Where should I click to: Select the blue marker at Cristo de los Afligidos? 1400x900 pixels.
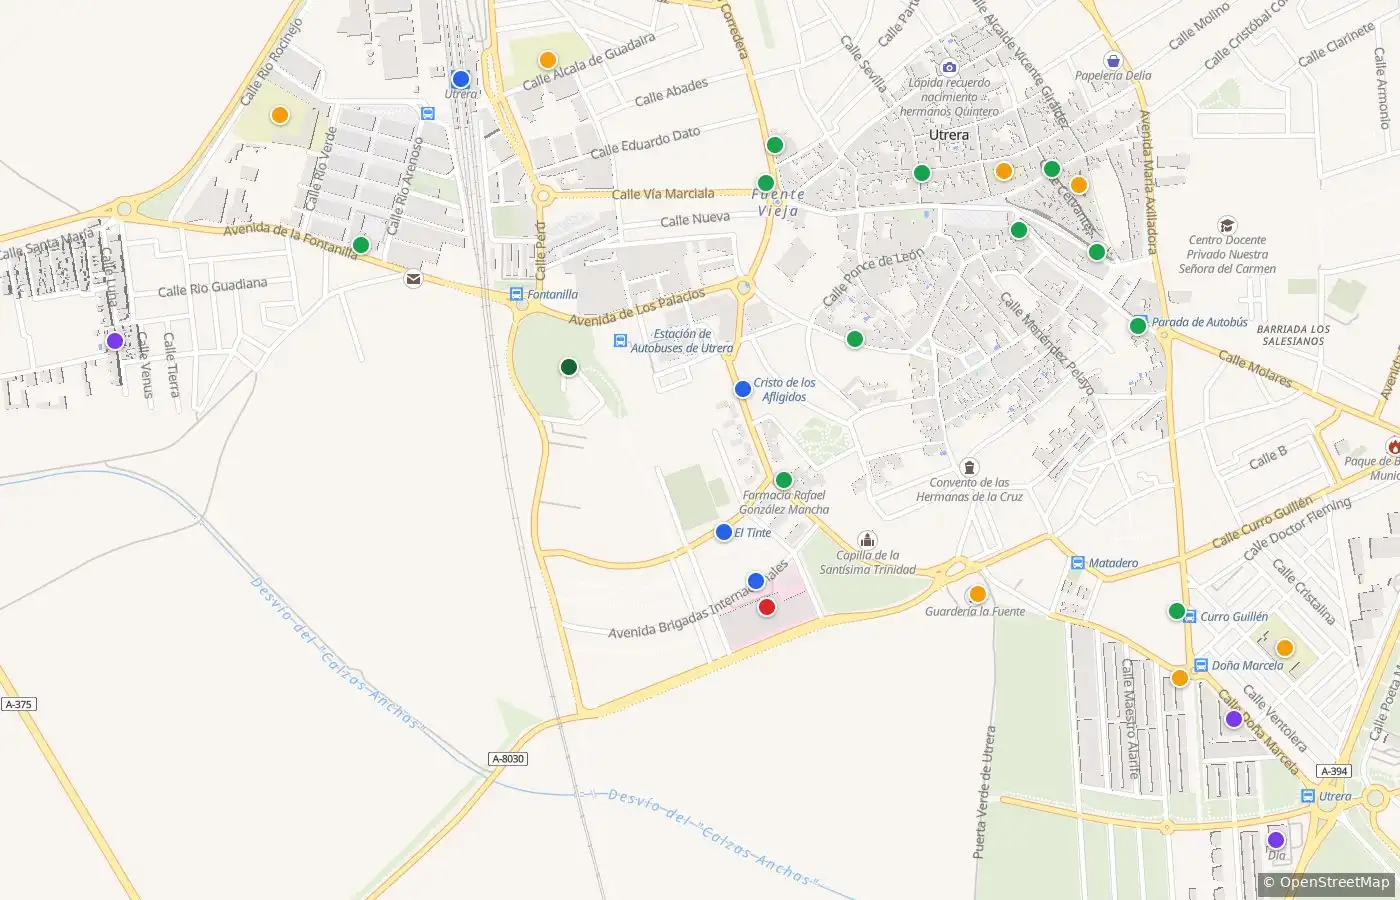(743, 389)
